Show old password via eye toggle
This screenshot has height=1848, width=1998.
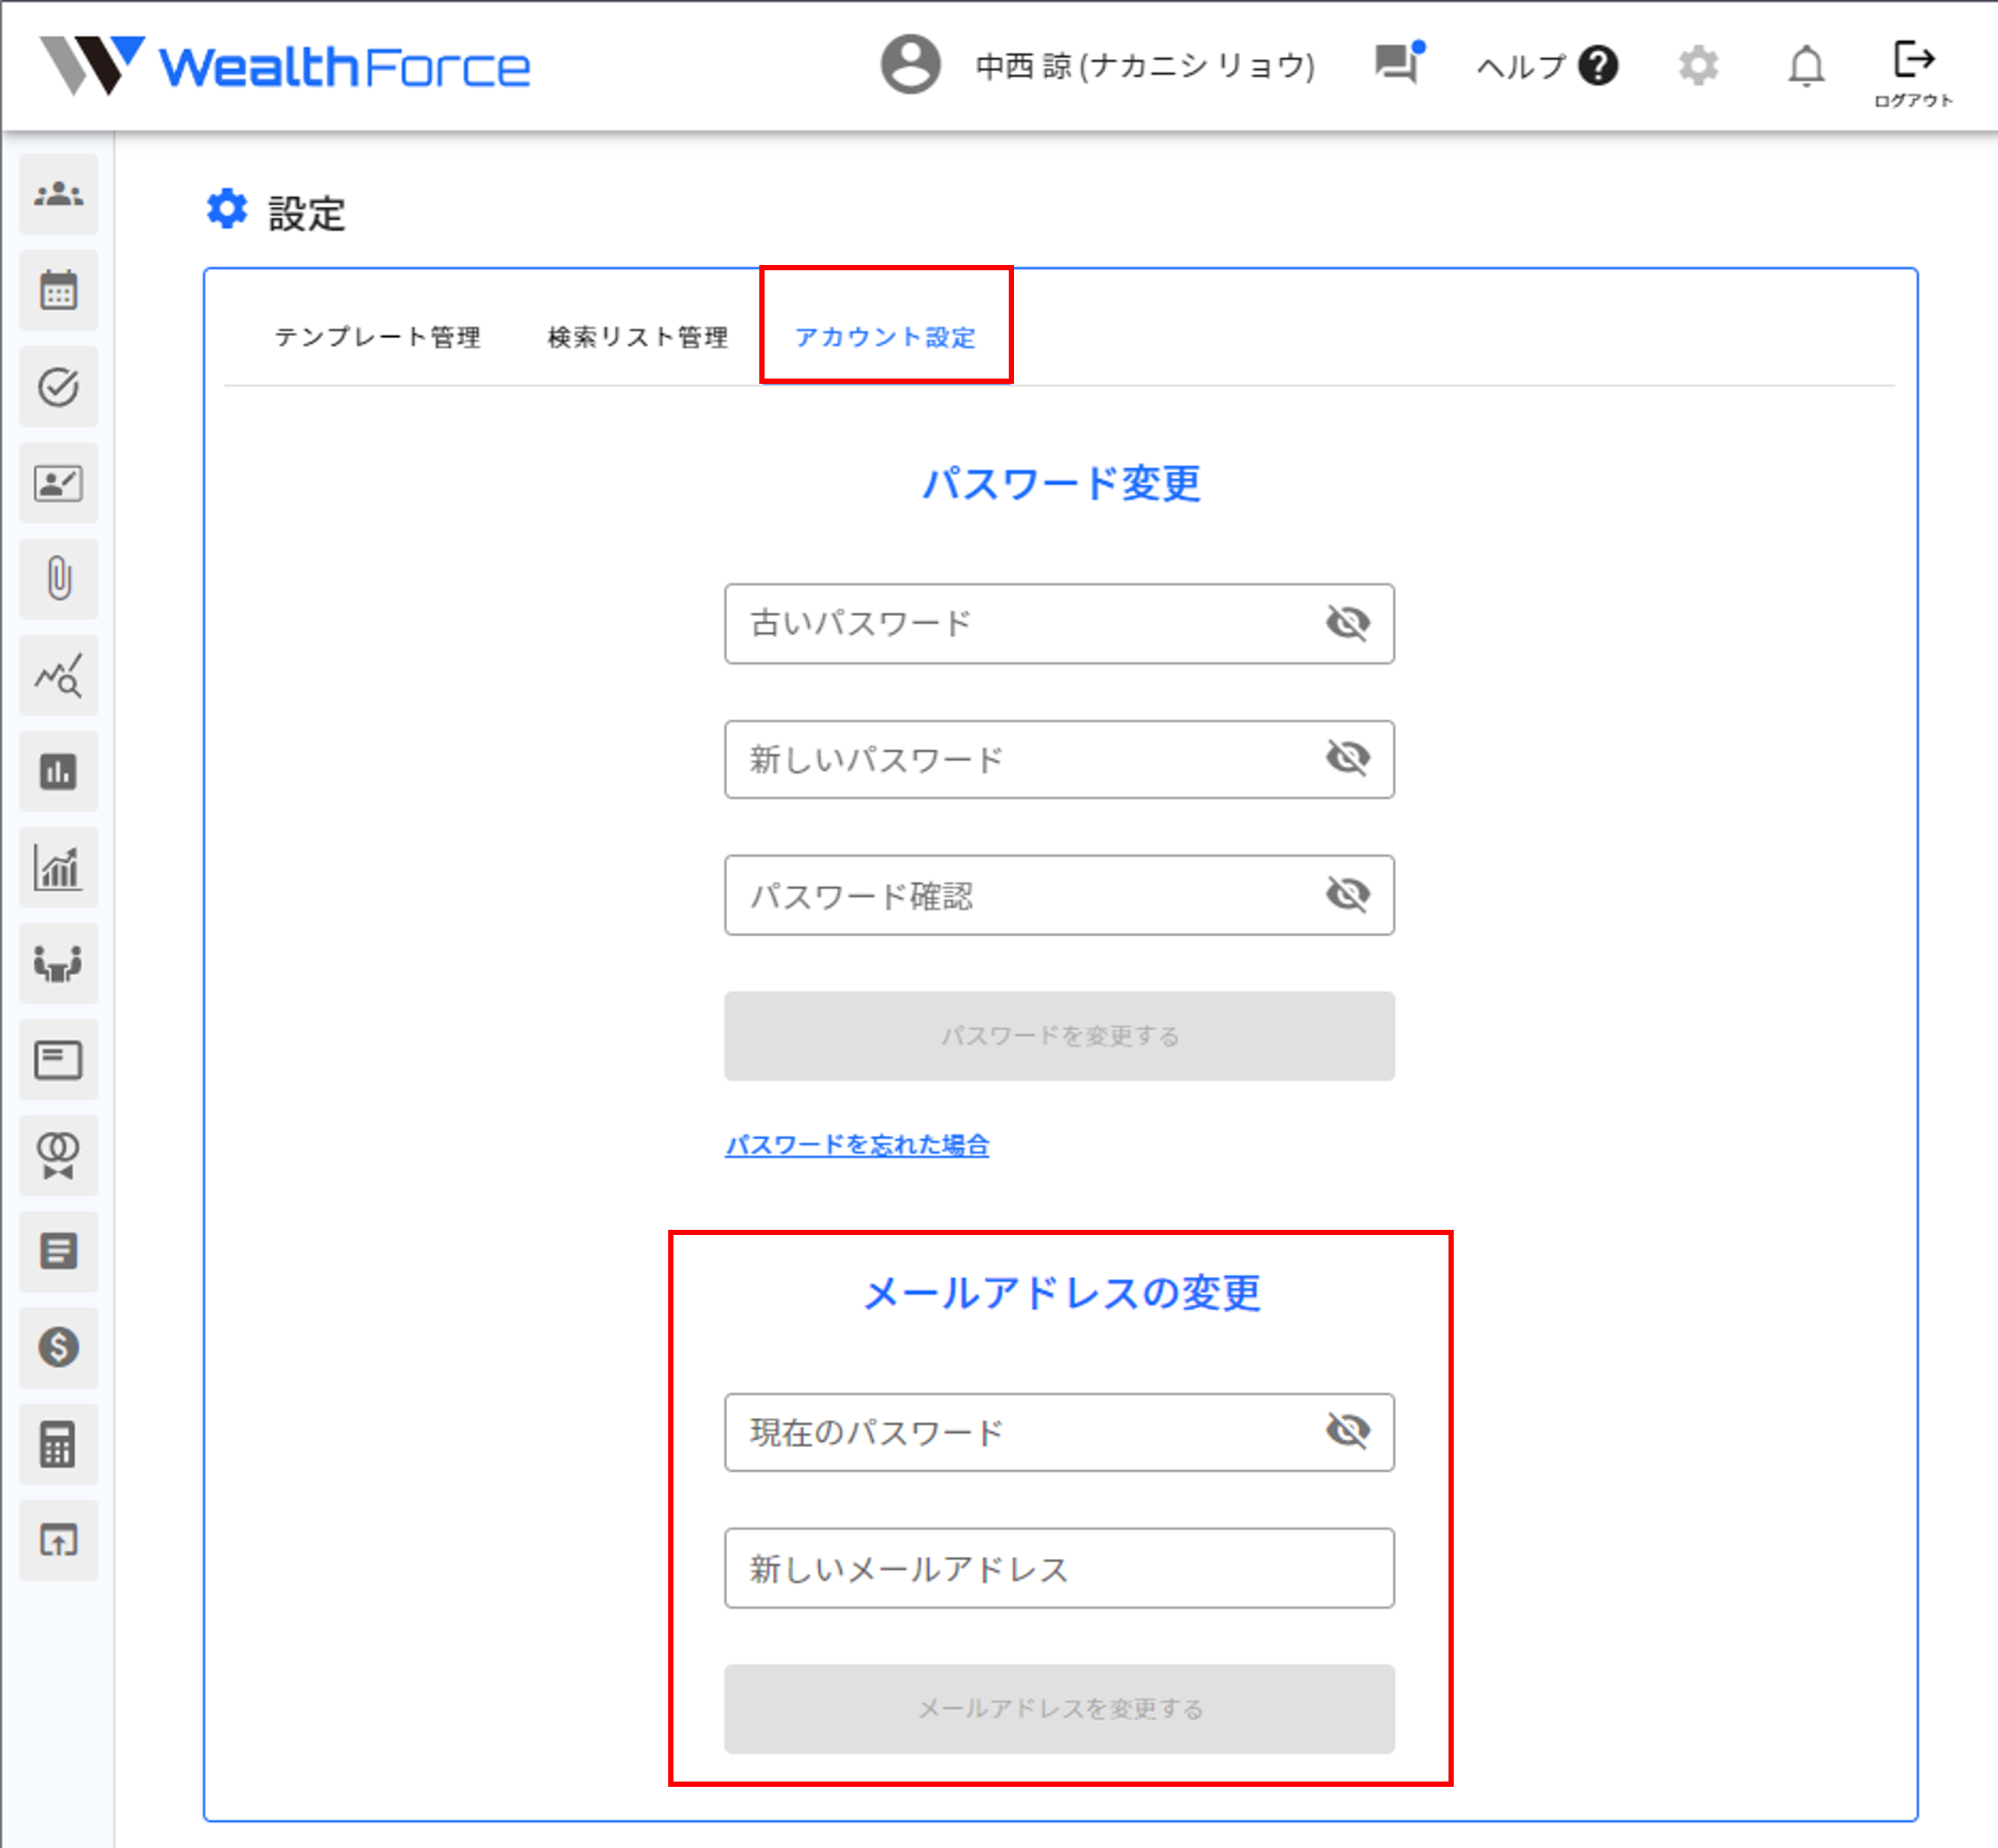[1347, 623]
